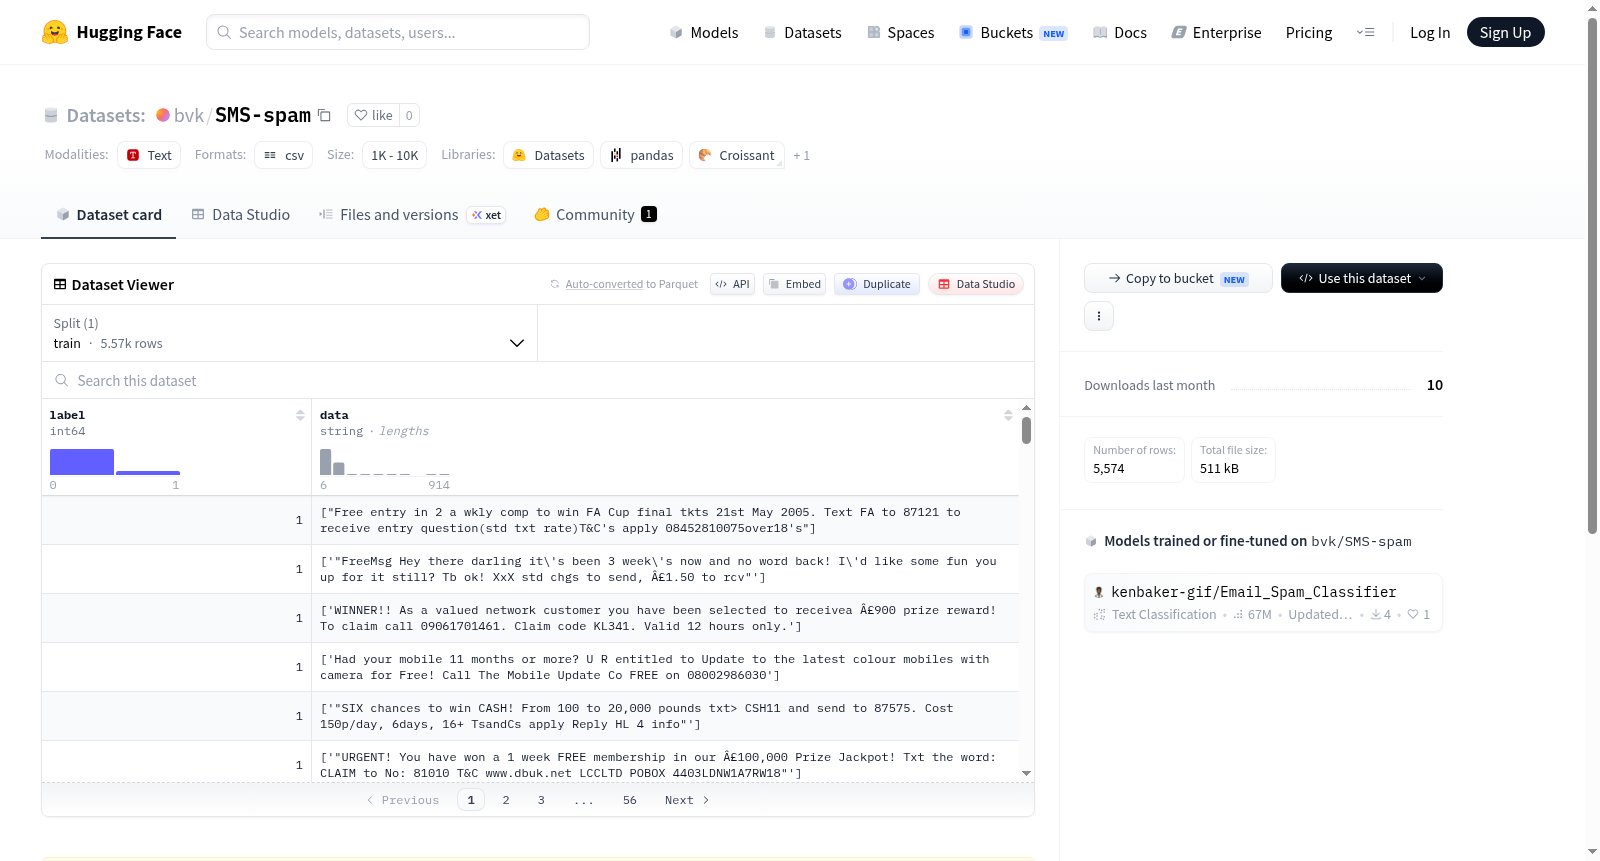This screenshot has height=861, width=1600.
Task: Select the 'WINNER!! As a valued network' row
Action: 530,618
